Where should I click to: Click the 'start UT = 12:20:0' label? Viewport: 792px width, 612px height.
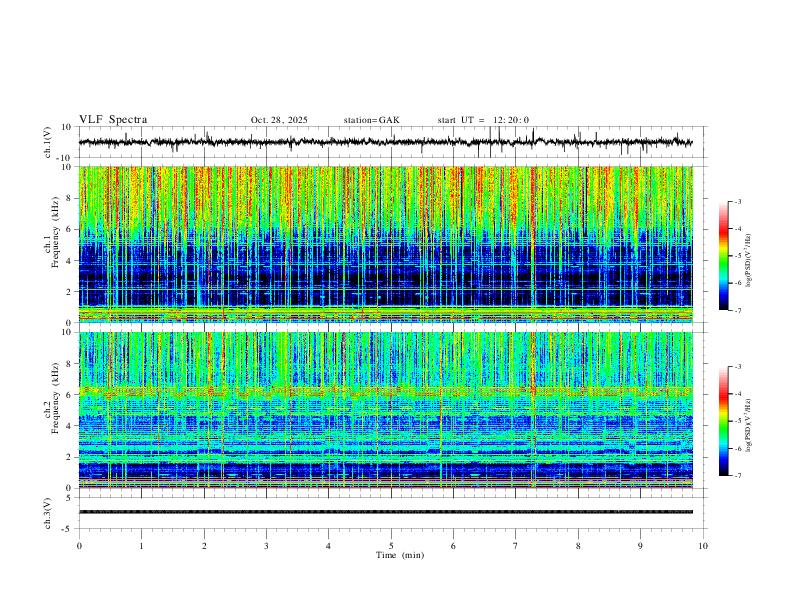pos(483,120)
